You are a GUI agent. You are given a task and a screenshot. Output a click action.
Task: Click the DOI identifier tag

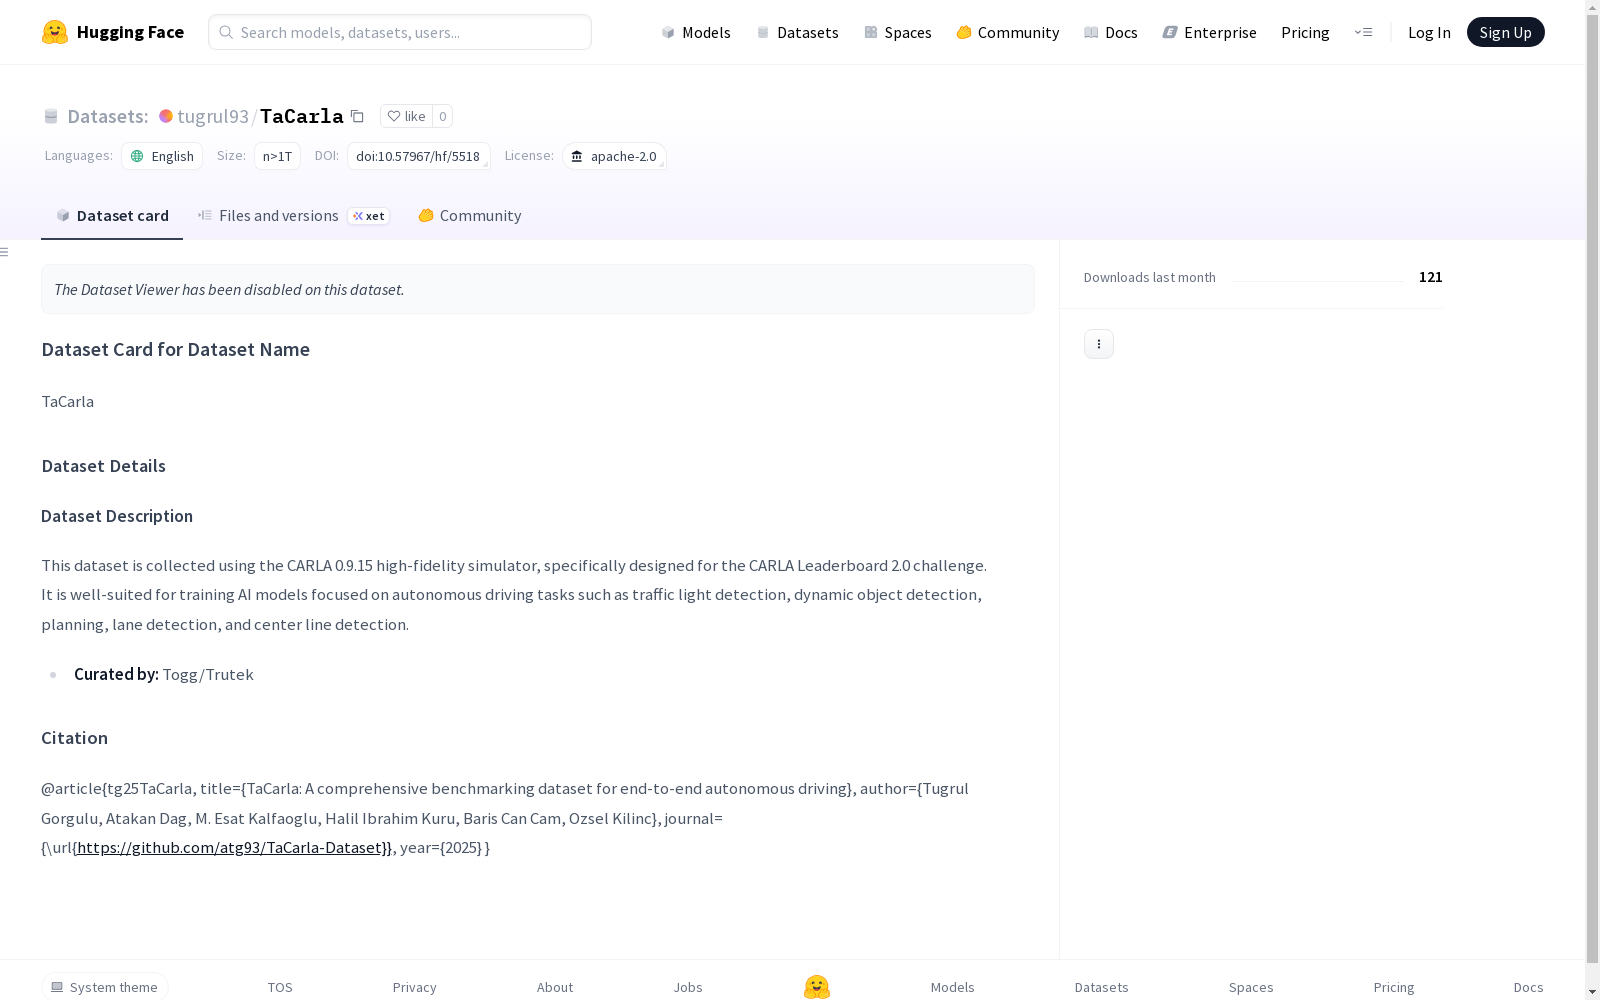(x=419, y=156)
